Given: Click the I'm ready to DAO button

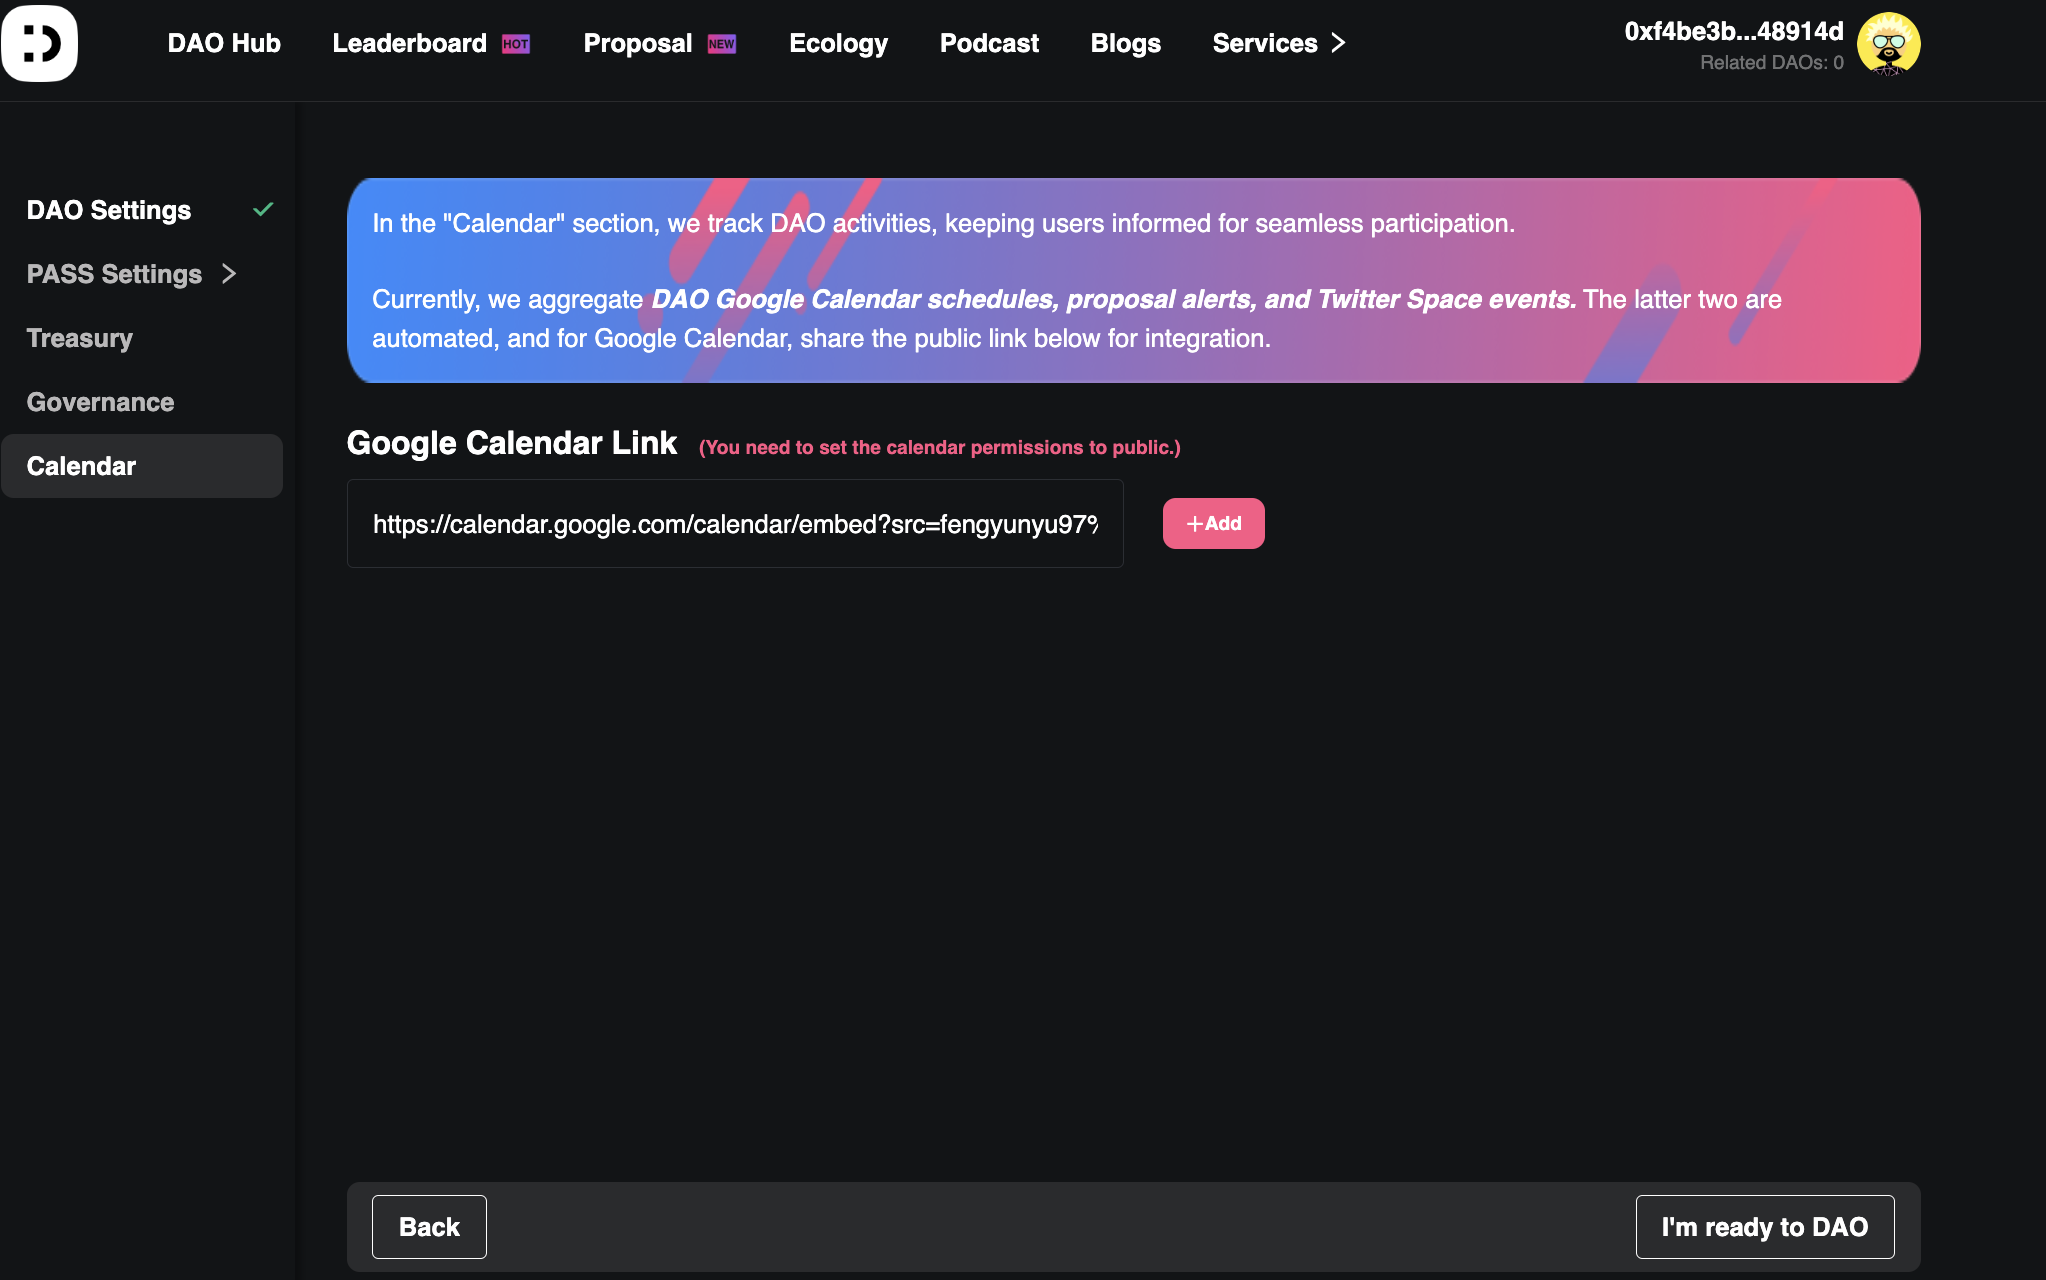Looking at the screenshot, I should (x=1764, y=1227).
